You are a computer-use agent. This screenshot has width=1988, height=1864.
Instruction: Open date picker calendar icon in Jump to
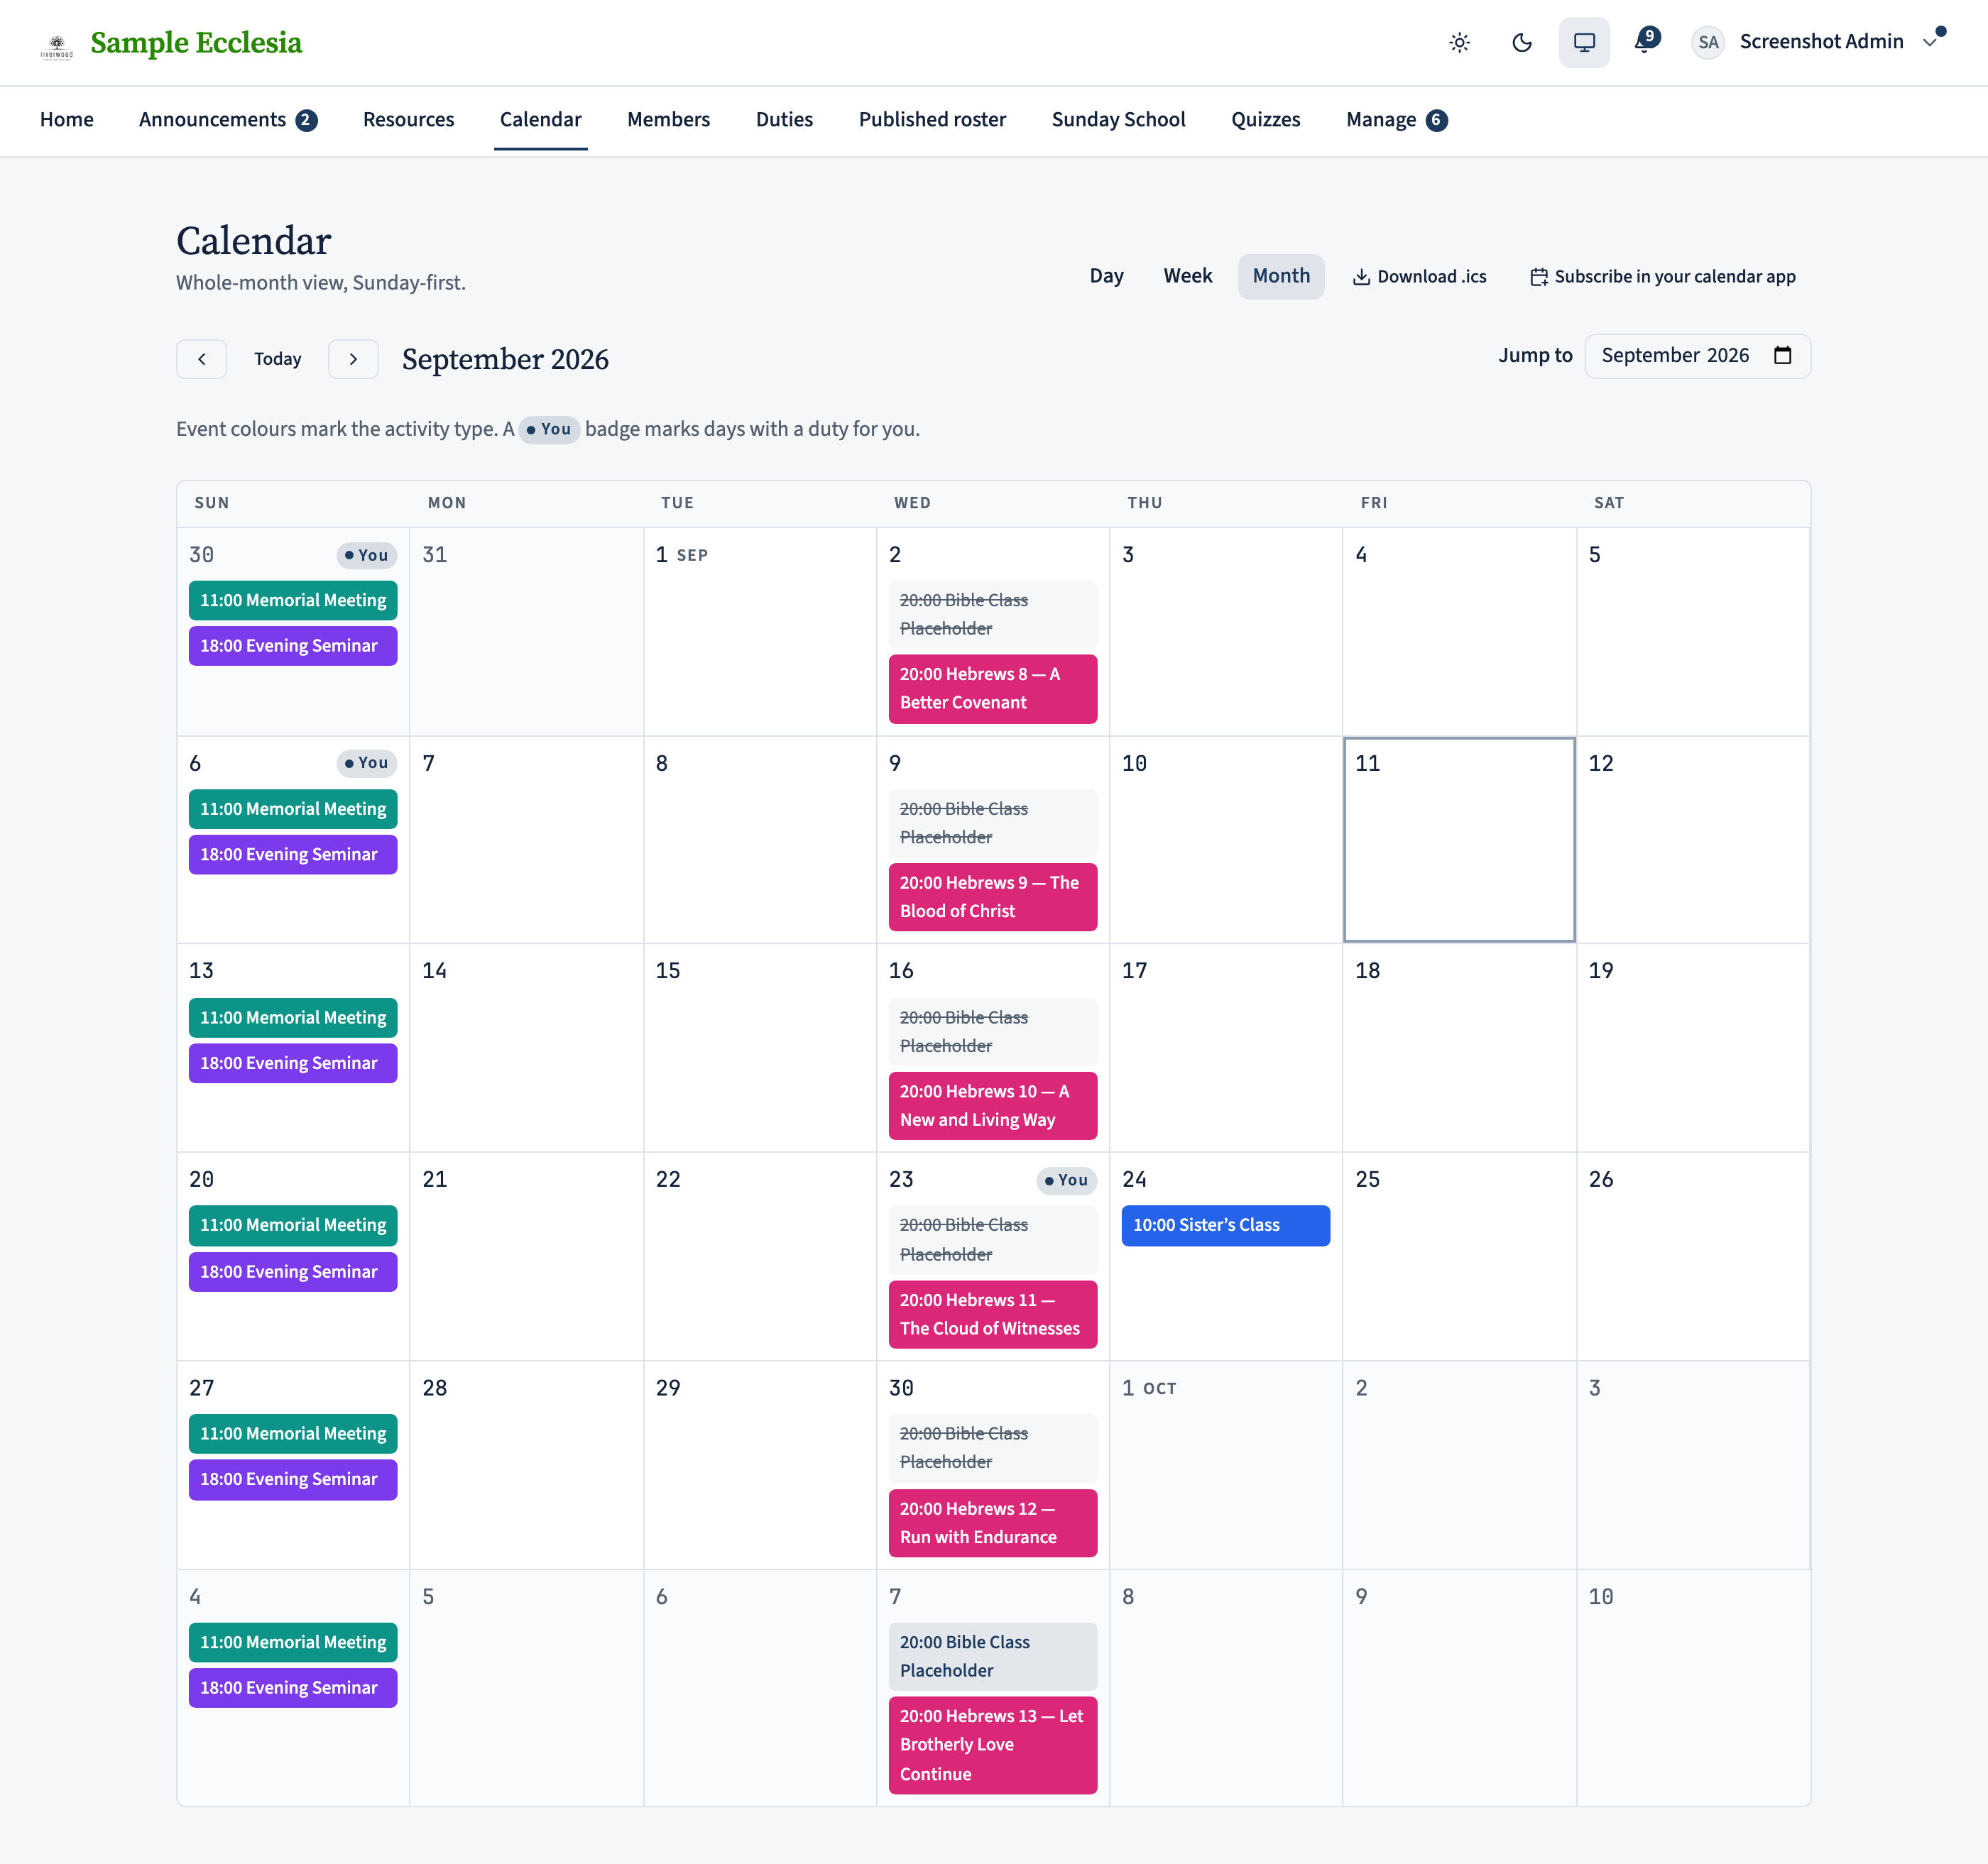tap(1782, 355)
